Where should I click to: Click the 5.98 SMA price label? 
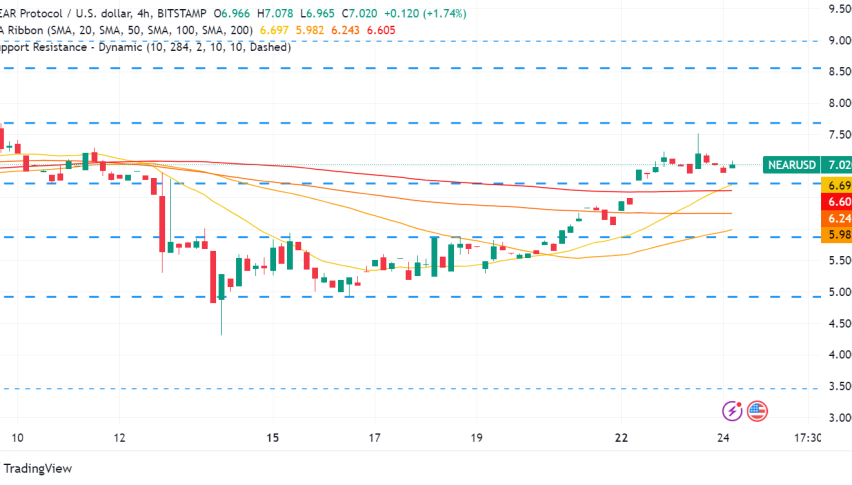pos(838,236)
